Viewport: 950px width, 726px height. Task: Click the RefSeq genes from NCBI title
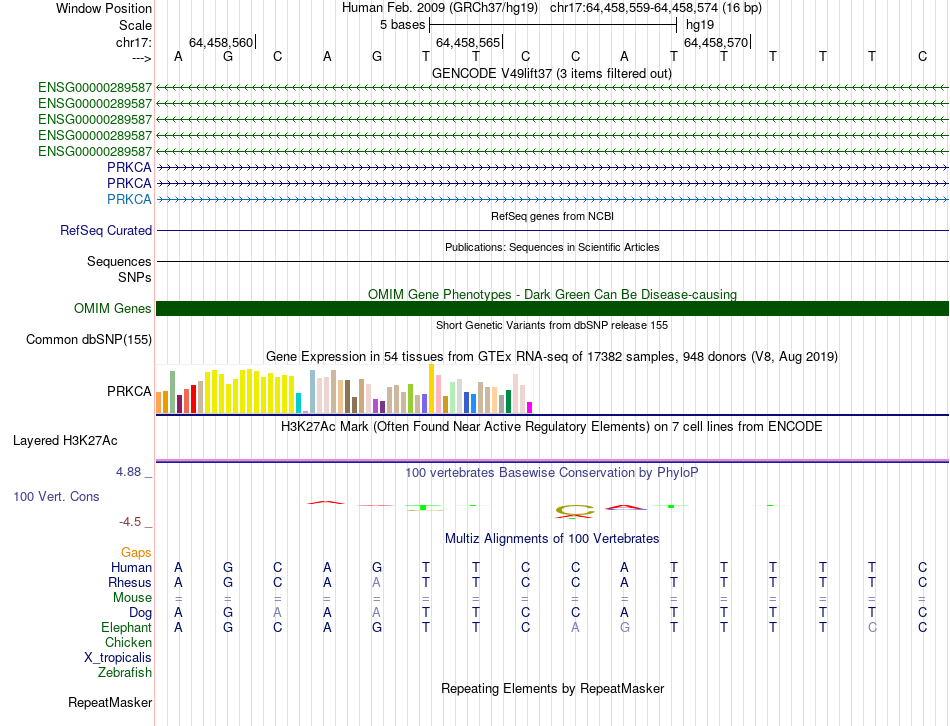pos(552,216)
